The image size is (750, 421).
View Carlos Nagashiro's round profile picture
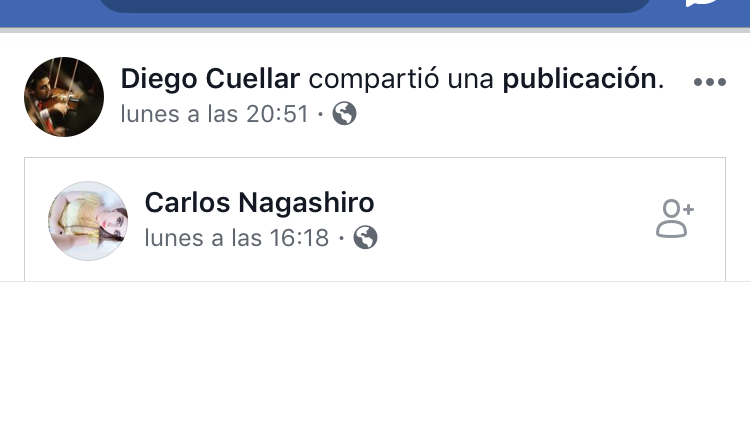(x=88, y=221)
